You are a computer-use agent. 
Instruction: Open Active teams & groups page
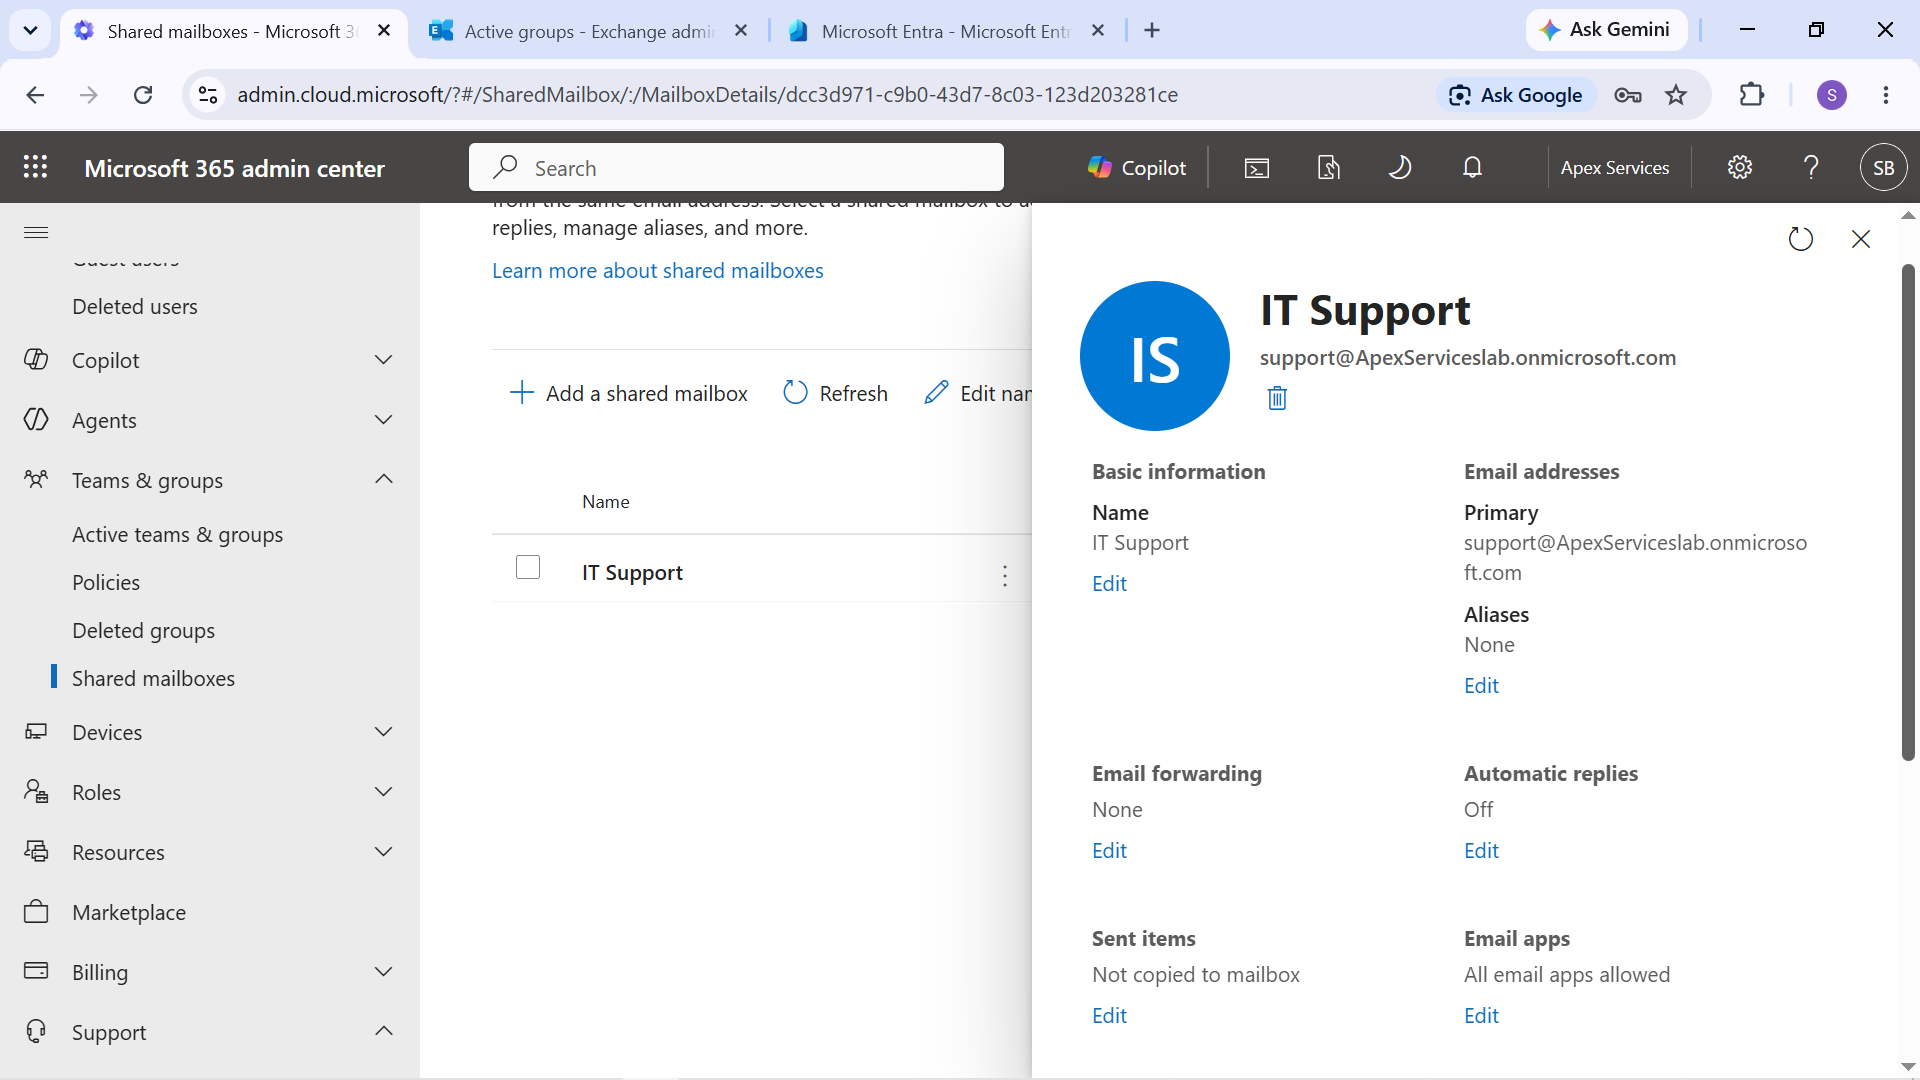click(x=178, y=535)
